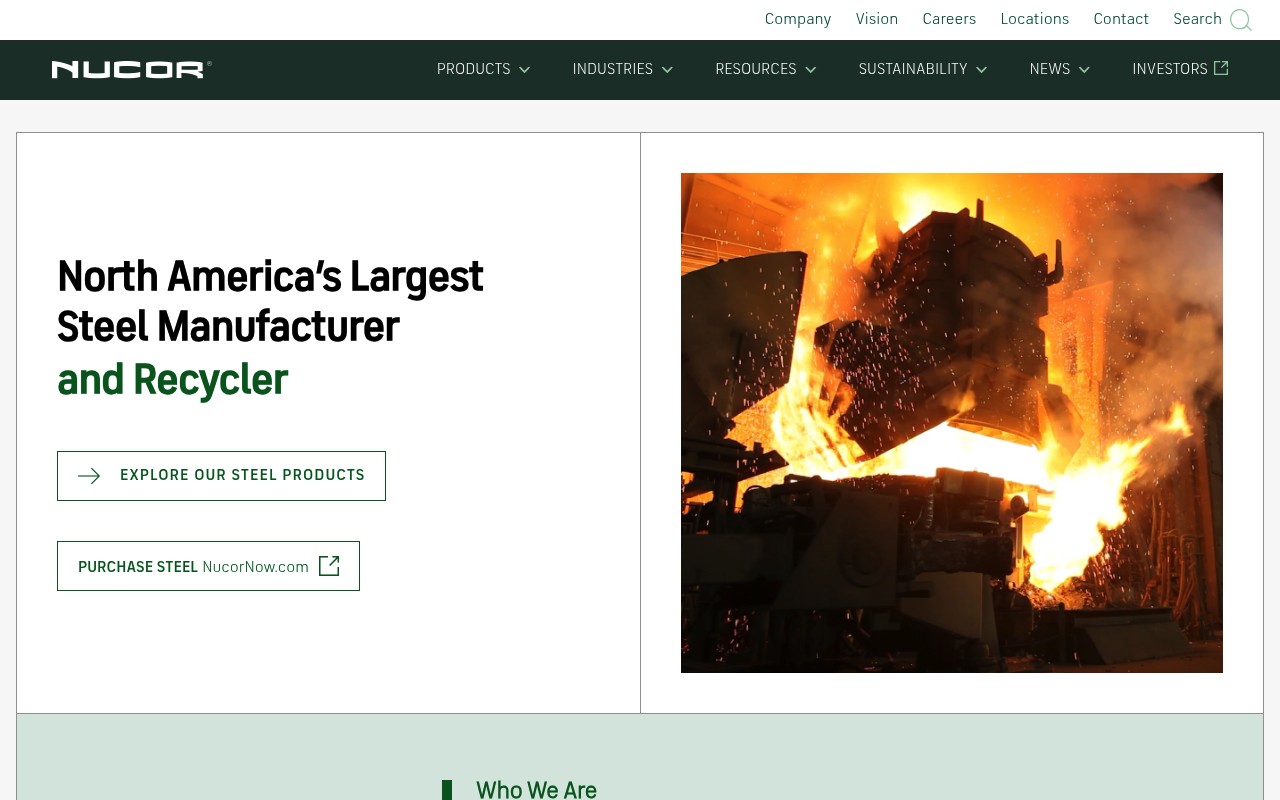The width and height of the screenshot is (1280, 800).
Task: Click Explore Our Steel Products button
Action: (x=221, y=476)
